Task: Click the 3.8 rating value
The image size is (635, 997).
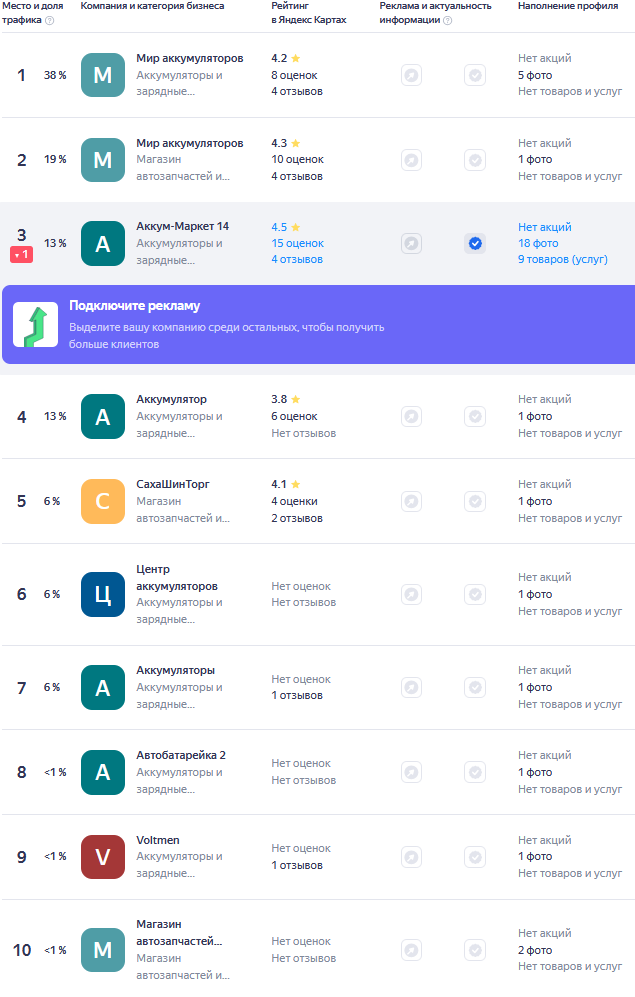Action: tap(279, 399)
